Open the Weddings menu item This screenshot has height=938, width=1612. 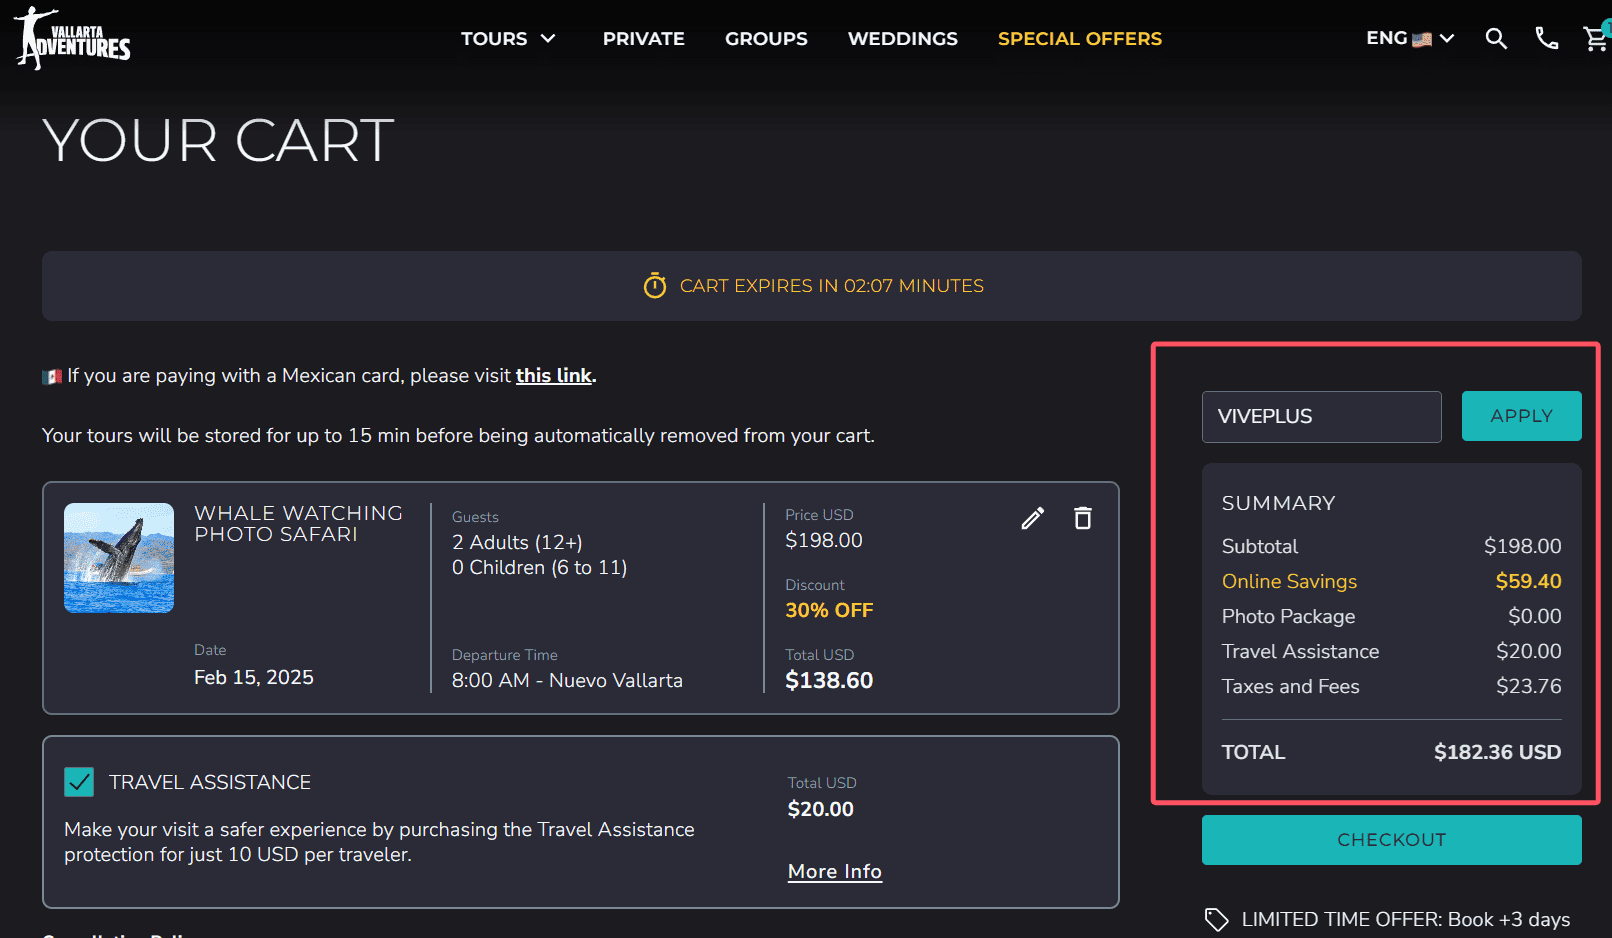point(902,39)
